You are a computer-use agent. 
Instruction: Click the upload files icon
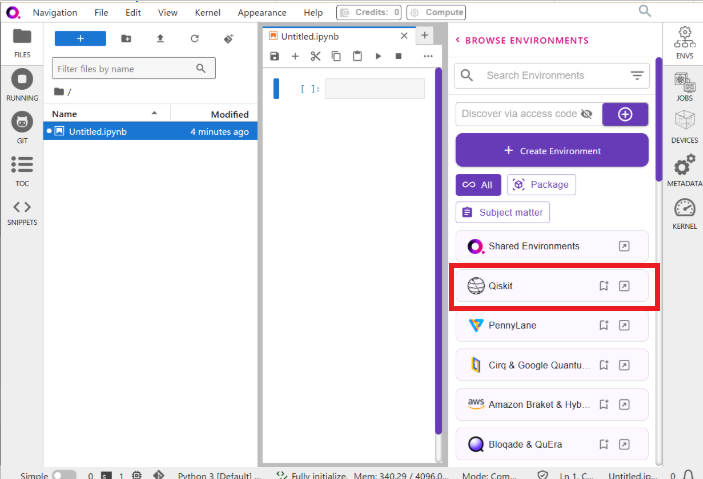click(160, 39)
